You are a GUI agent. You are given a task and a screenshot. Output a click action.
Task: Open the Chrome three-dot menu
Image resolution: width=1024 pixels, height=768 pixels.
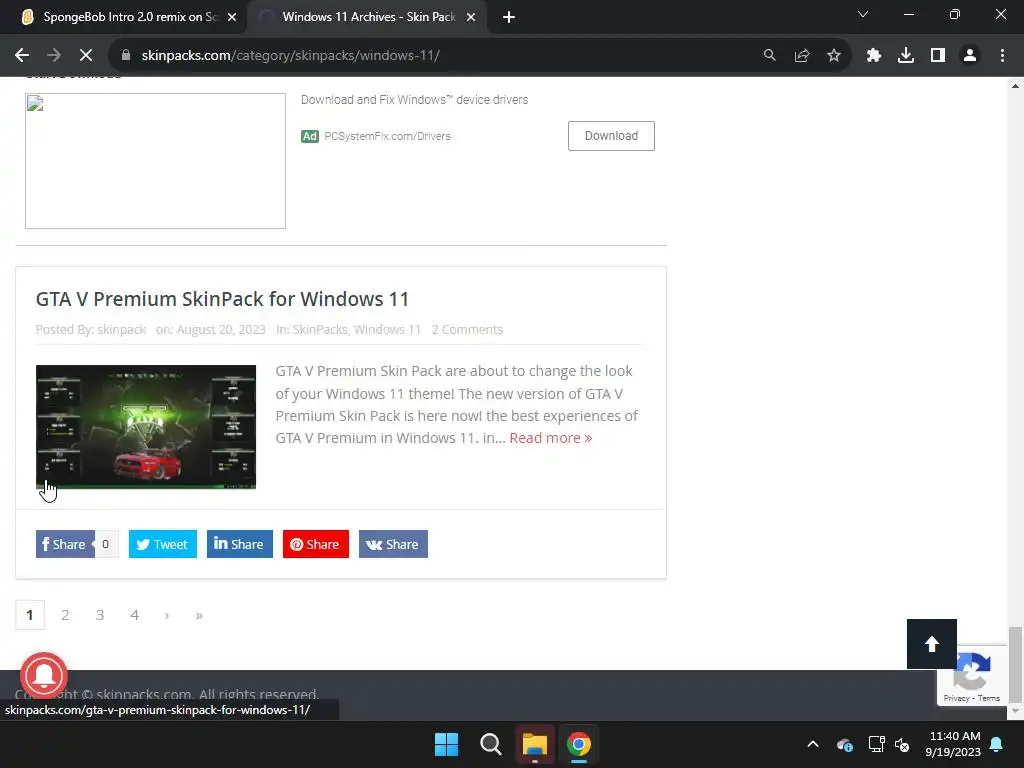[1002, 56]
